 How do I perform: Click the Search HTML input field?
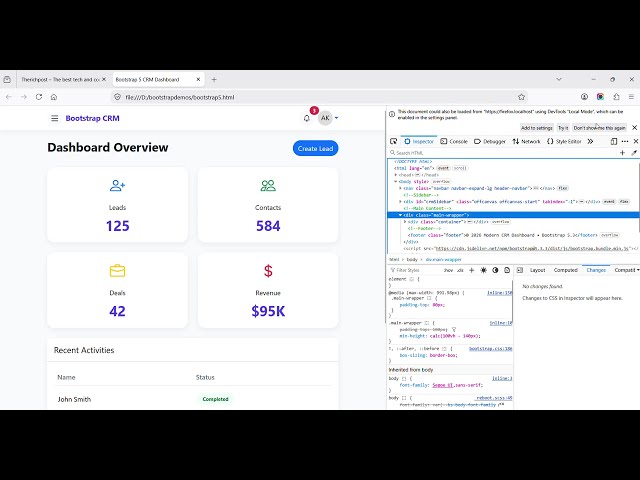(x=503, y=153)
